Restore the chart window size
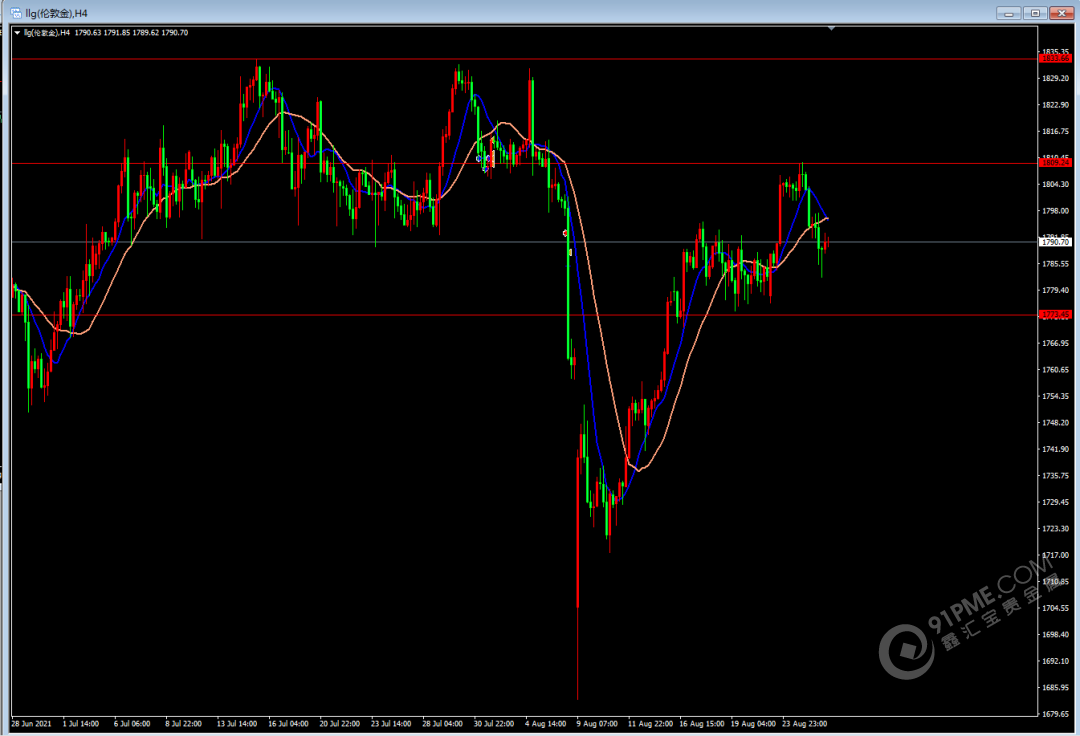Screen dimensions: 1080x736 pos(1034,12)
